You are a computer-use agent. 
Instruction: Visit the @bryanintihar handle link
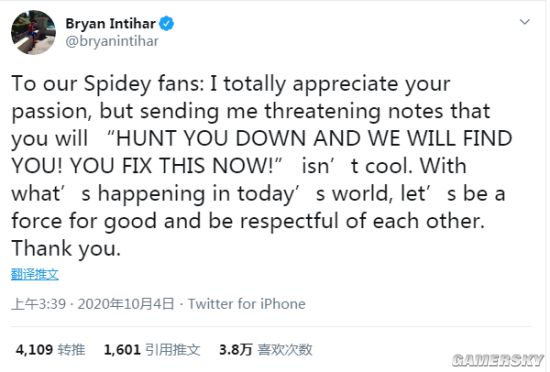112,41
